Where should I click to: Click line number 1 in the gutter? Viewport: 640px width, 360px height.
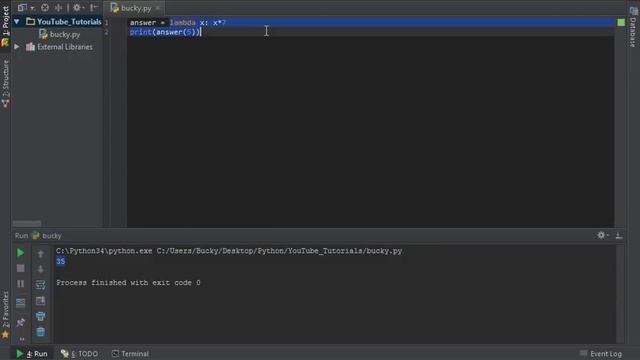pos(107,22)
